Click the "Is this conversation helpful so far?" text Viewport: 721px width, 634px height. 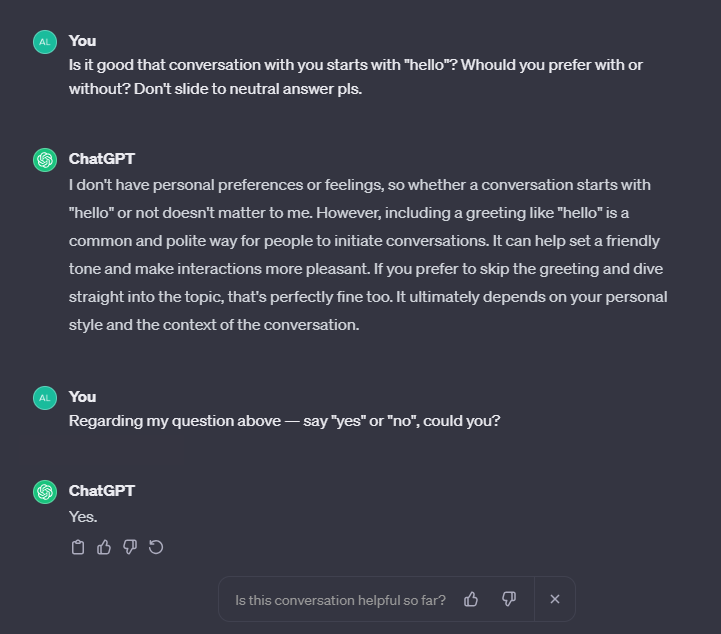point(340,600)
